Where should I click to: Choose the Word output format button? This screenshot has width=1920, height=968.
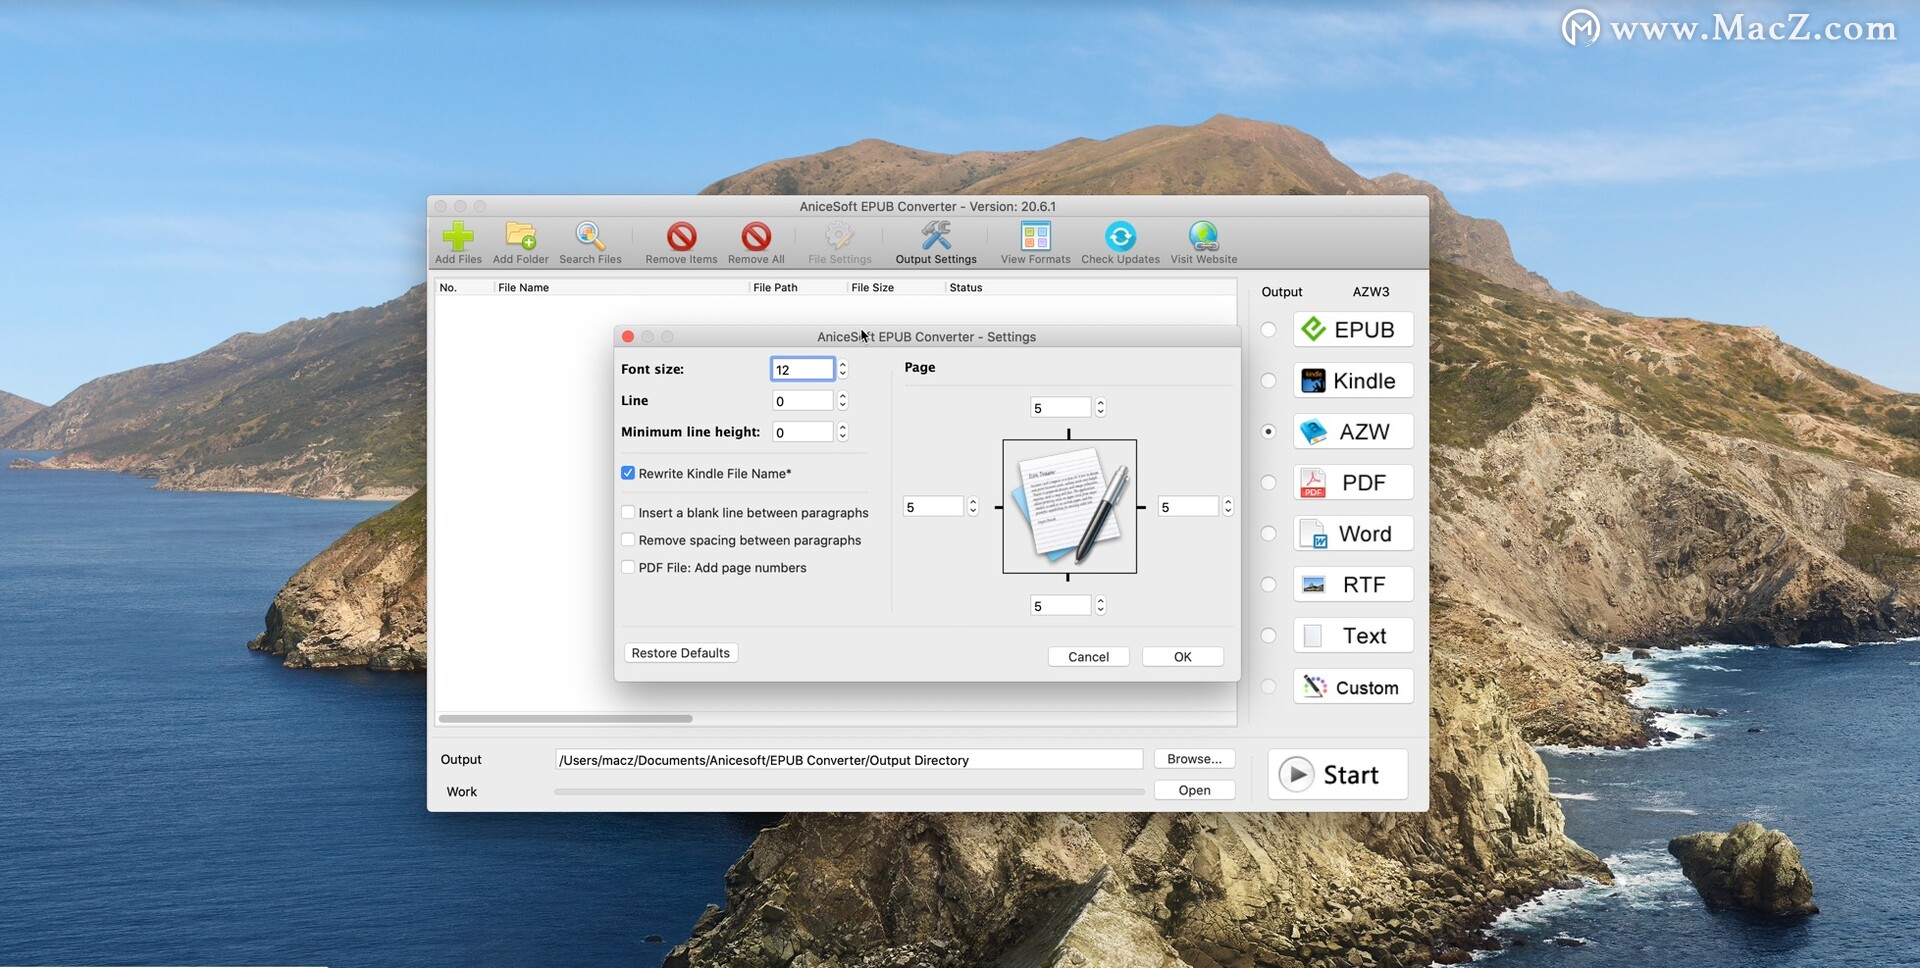pyautogui.click(x=1353, y=533)
